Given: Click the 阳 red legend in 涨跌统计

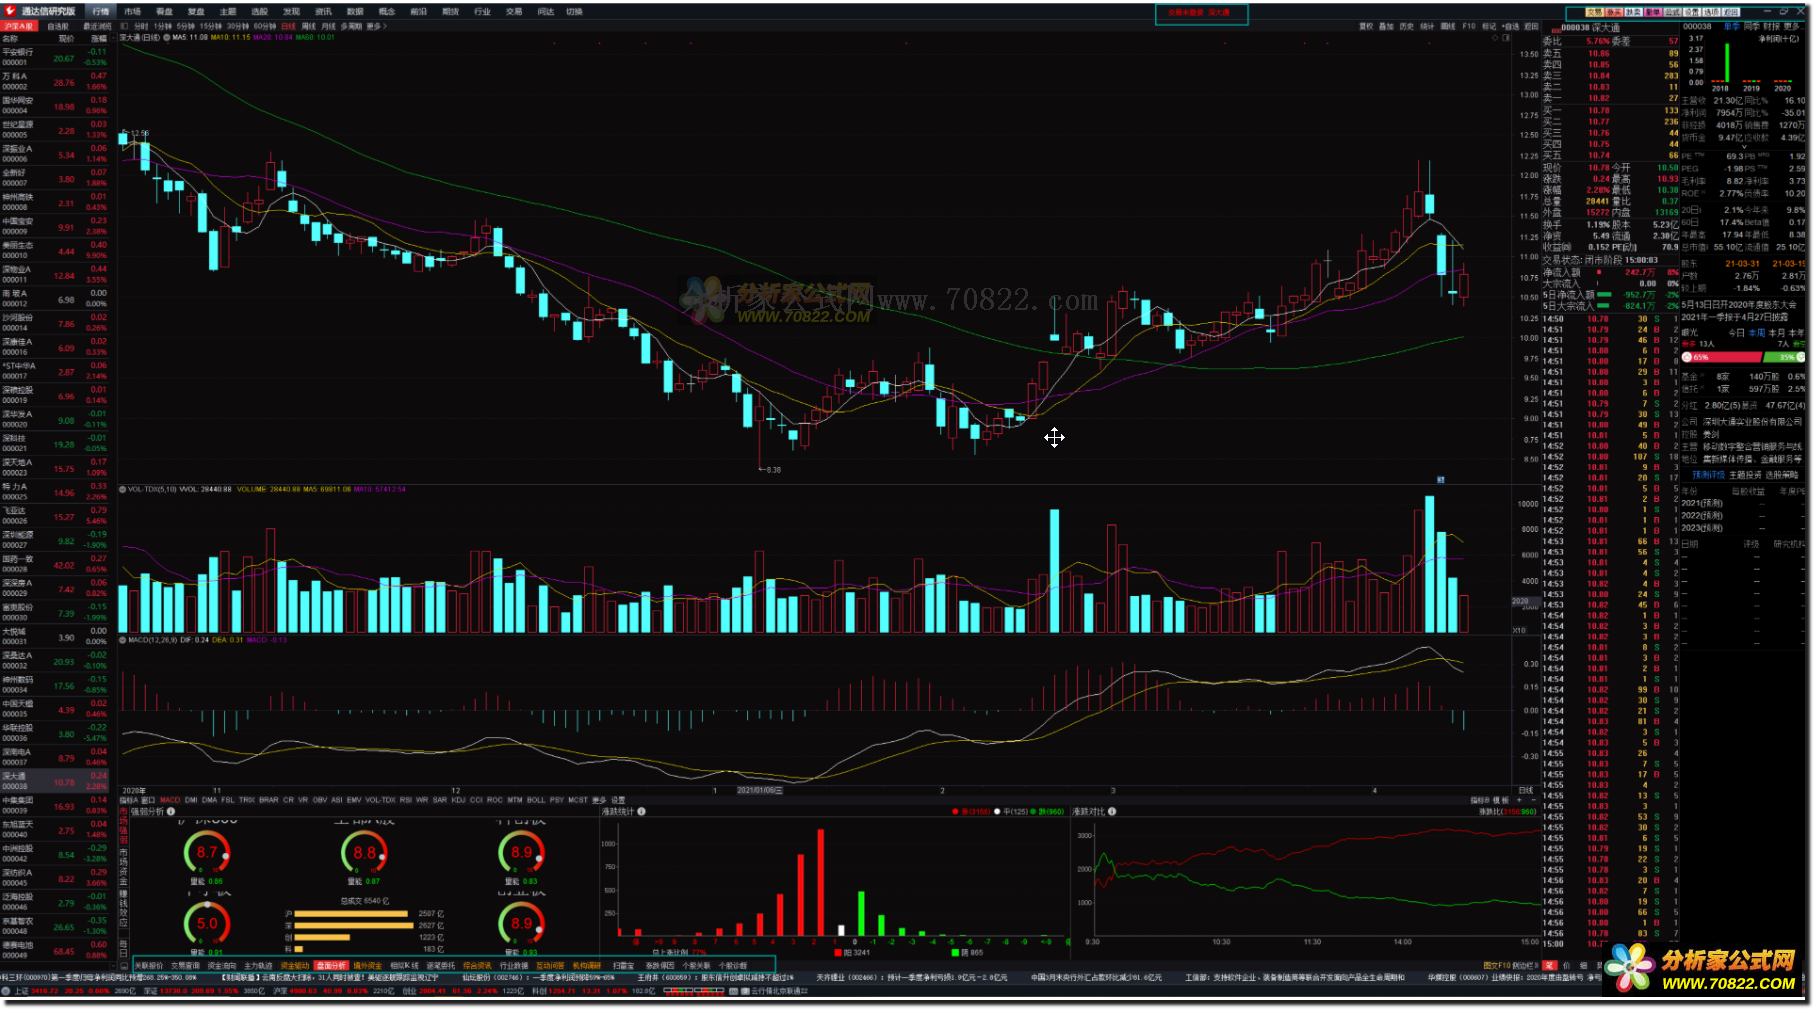Looking at the screenshot, I should pyautogui.click(x=853, y=952).
